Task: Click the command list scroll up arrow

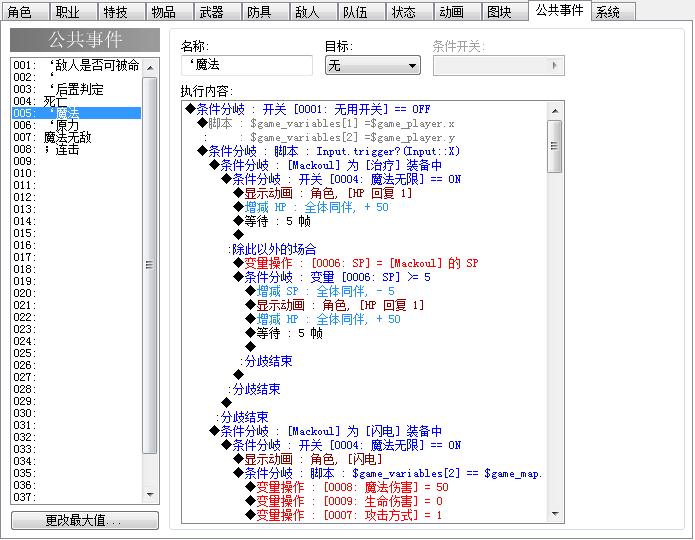Action: point(554,110)
